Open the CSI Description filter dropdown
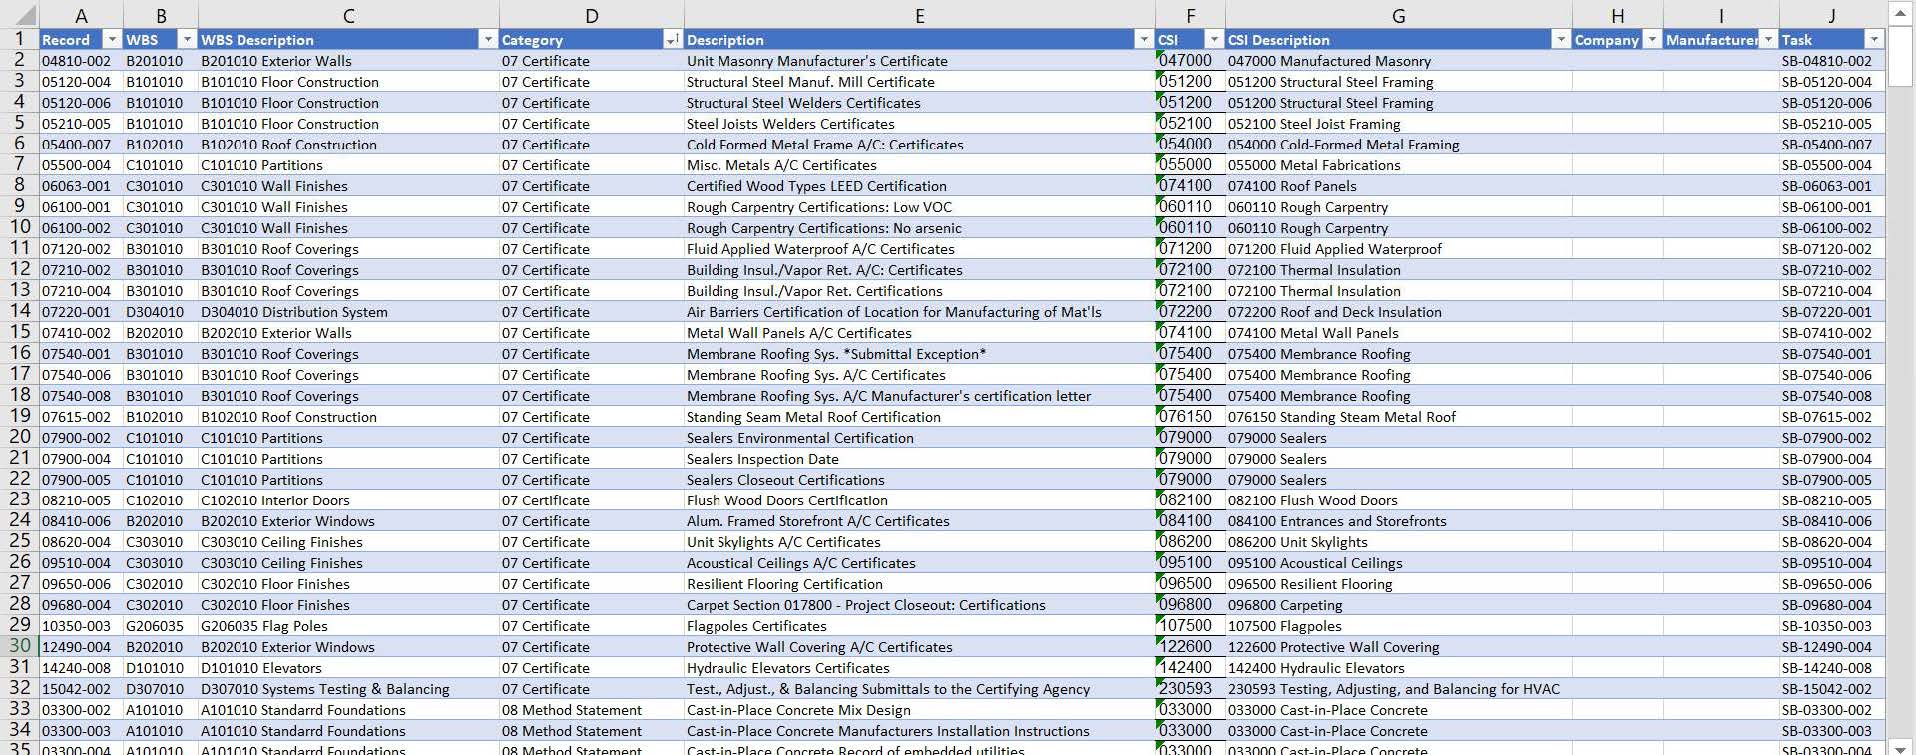Viewport: 1916px width, 755px height. click(x=1561, y=40)
